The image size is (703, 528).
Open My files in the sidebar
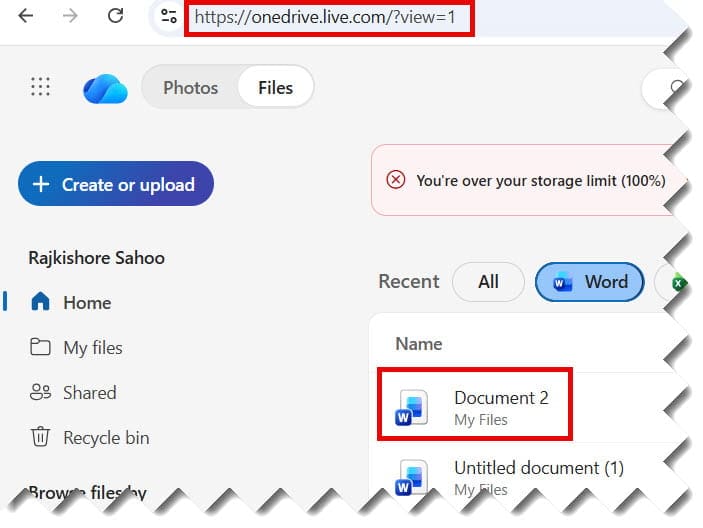click(93, 348)
